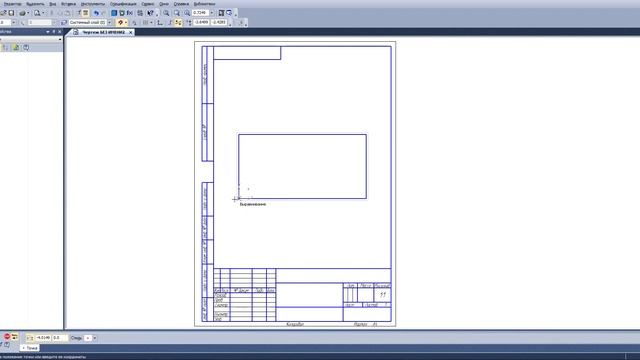
Task: Open the Библиотеки menu
Action: (204, 4)
